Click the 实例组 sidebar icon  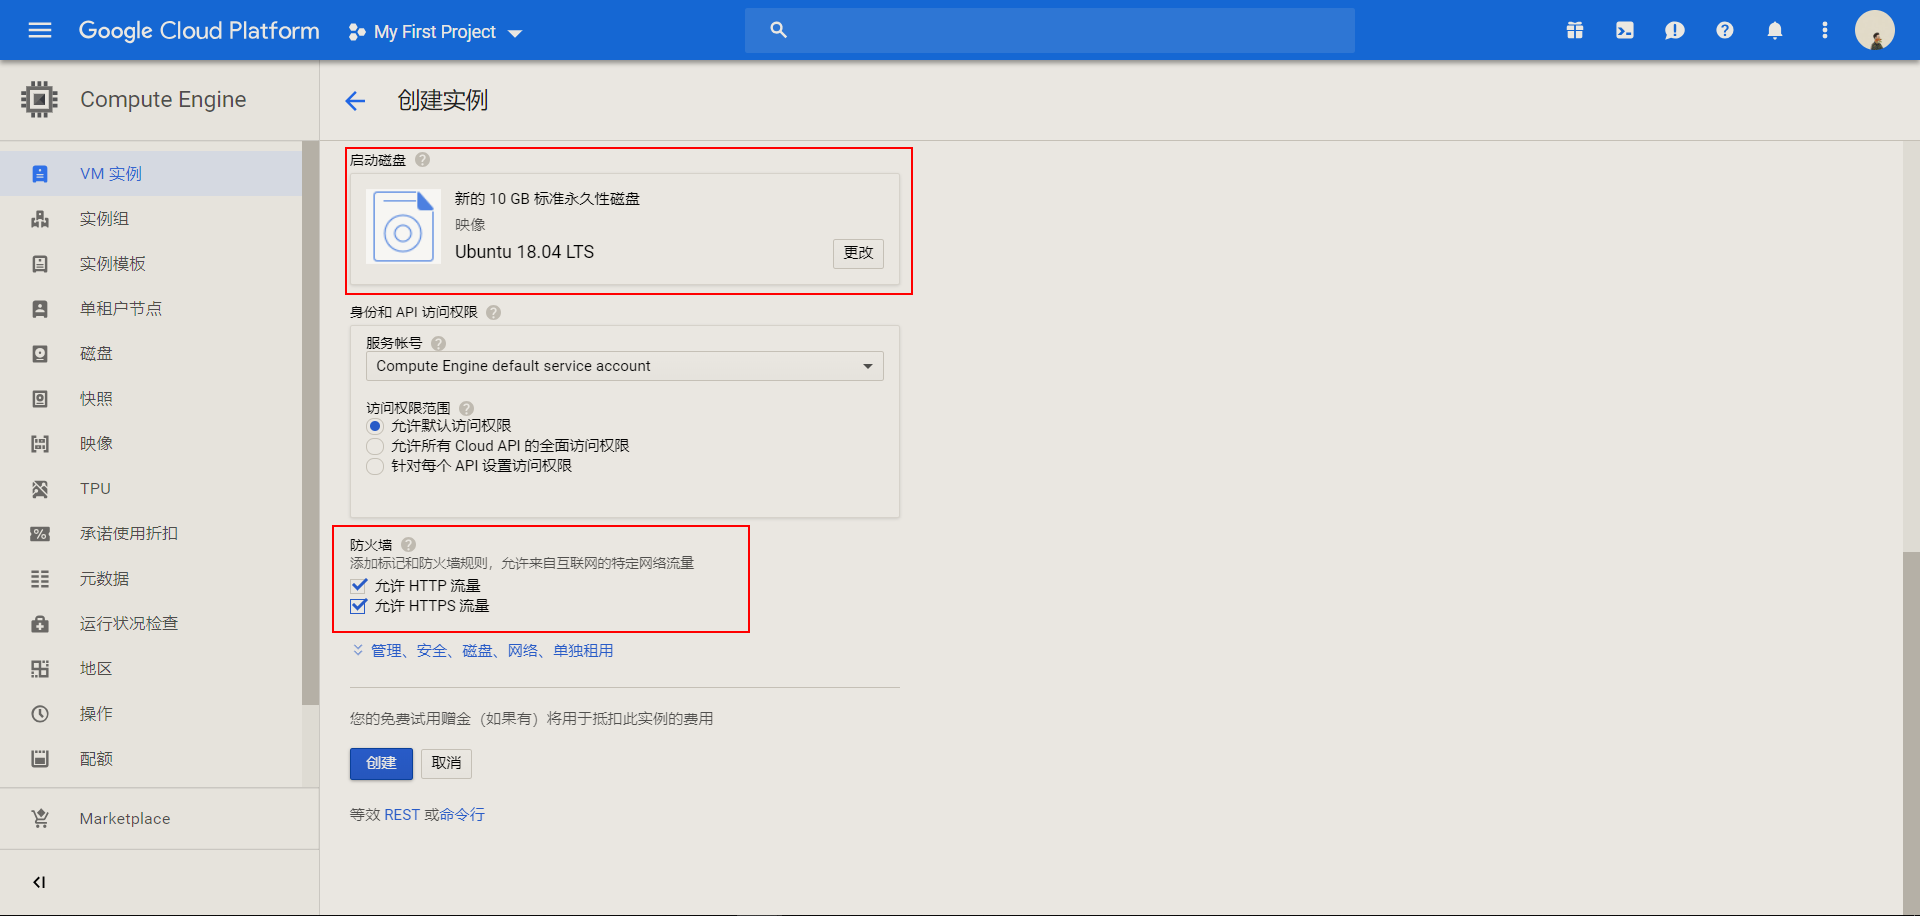[x=40, y=219]
